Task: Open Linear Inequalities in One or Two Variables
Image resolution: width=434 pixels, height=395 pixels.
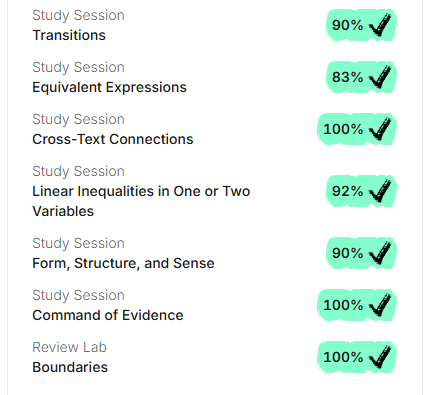Action: (x=141, y=201)
